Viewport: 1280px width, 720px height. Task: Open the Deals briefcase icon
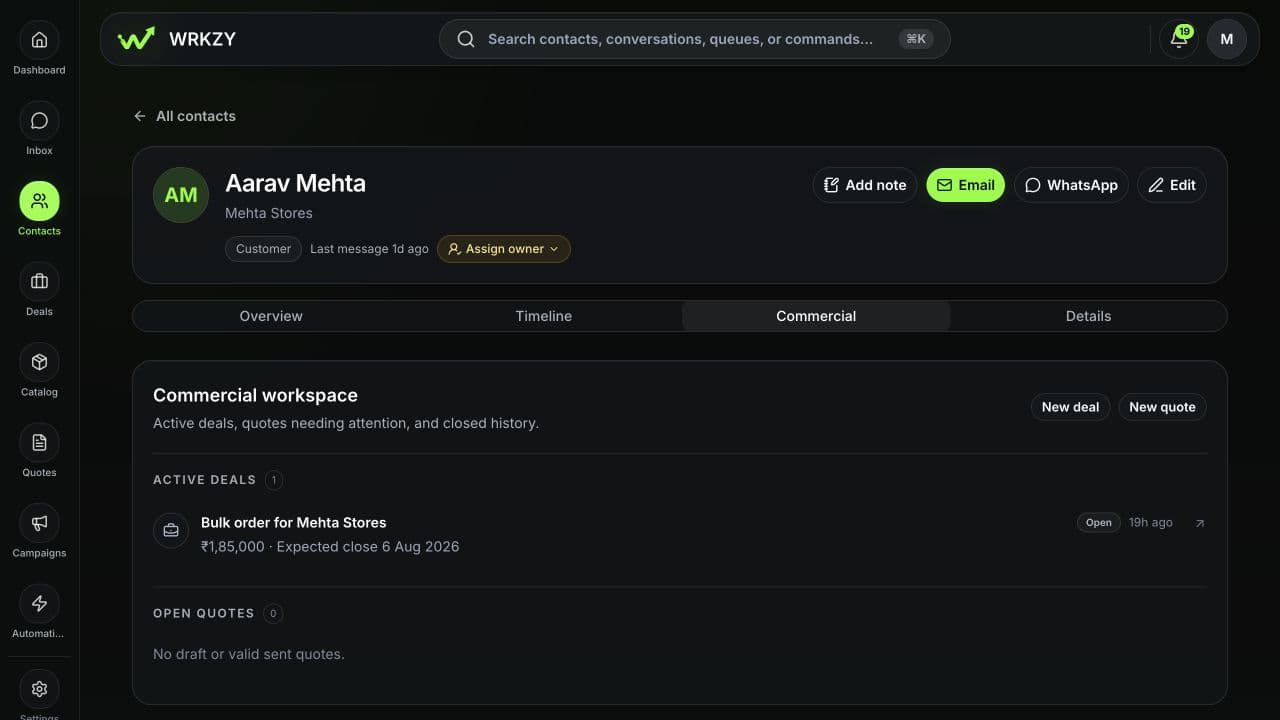pyautogui.click(x=39, y=282)
